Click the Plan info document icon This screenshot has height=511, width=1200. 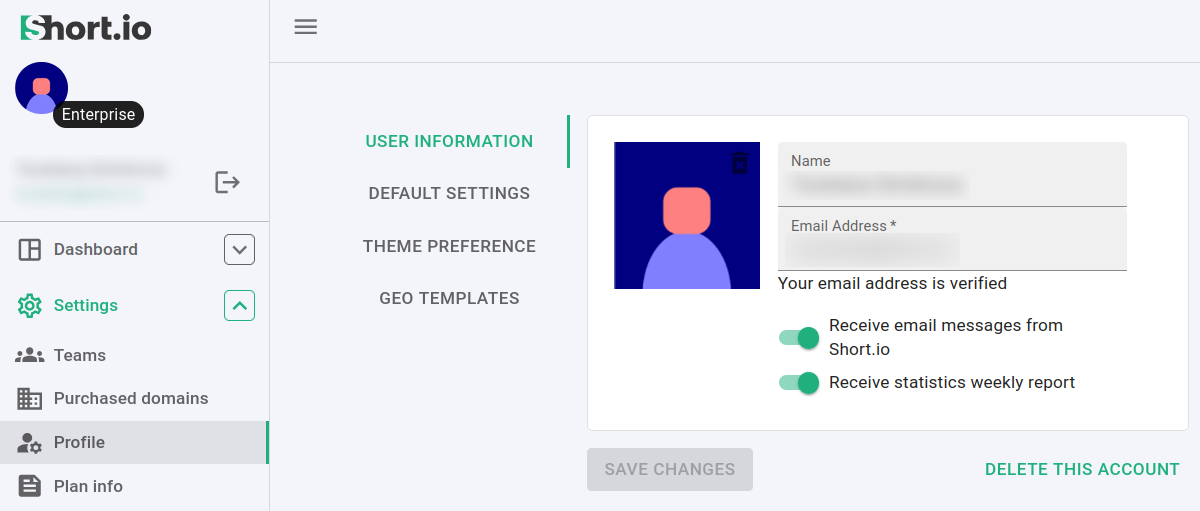(30, 487)
